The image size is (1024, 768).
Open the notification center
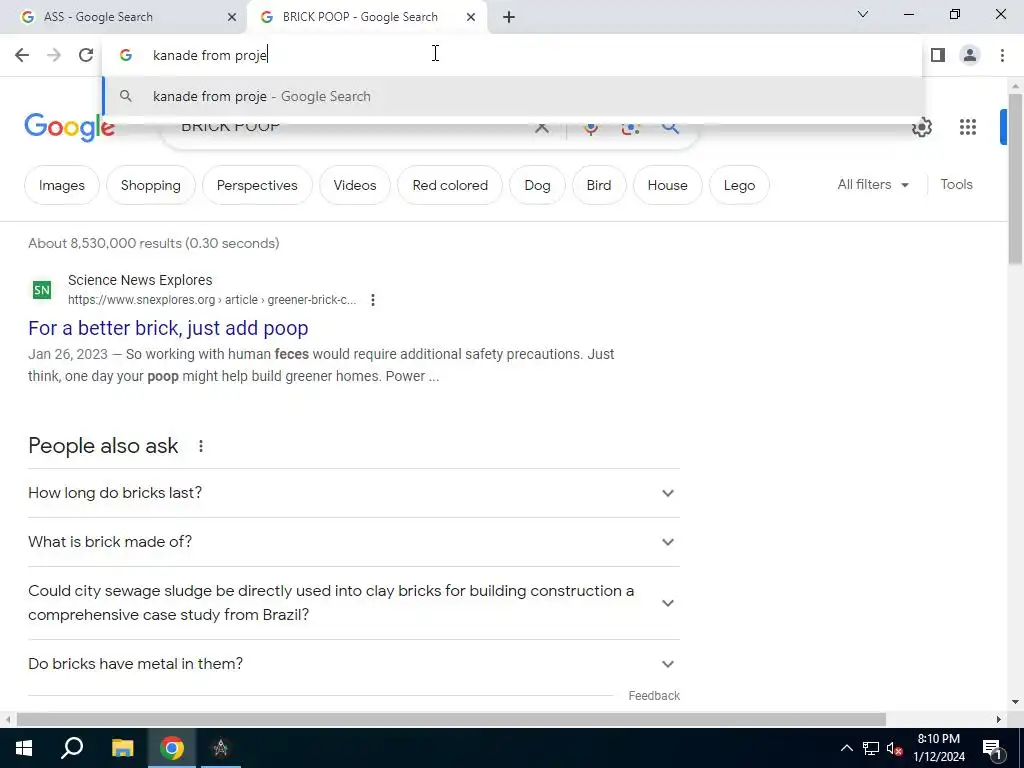(991, 748)
